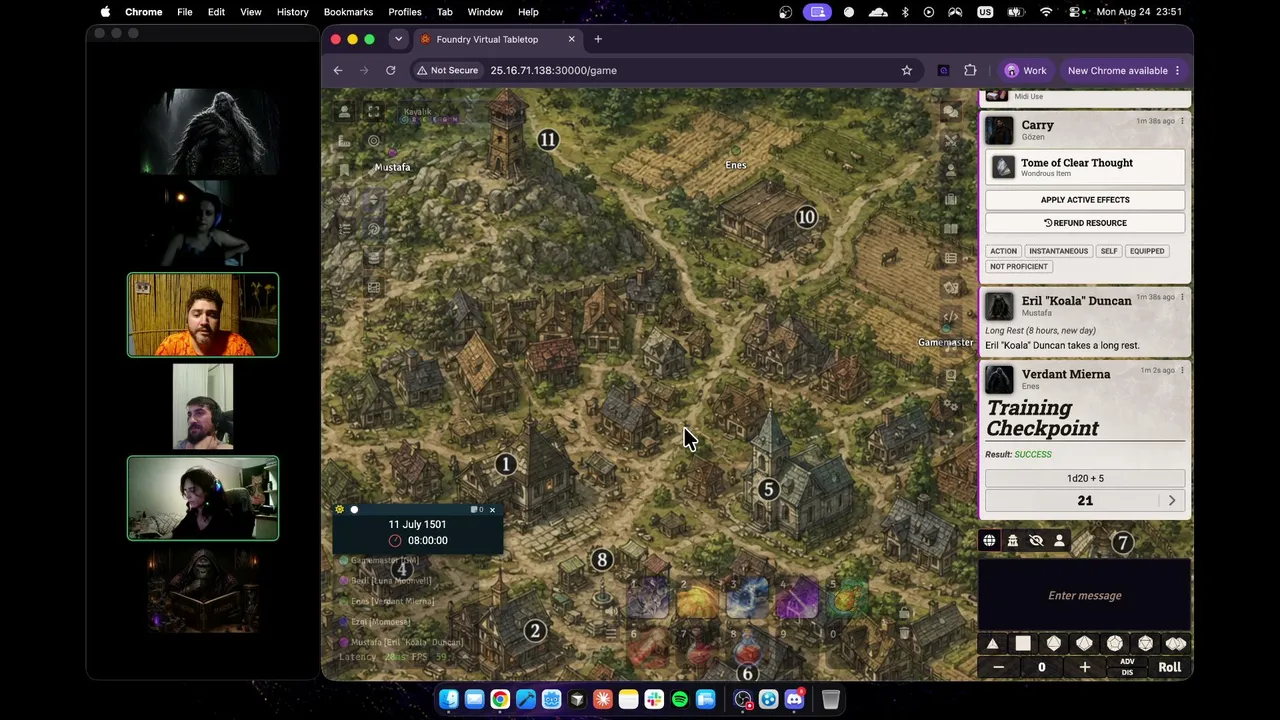Open the Chrome tab search dropdown
The height and width of the screenshot is (720, 1280).
[x=398, y=39]
